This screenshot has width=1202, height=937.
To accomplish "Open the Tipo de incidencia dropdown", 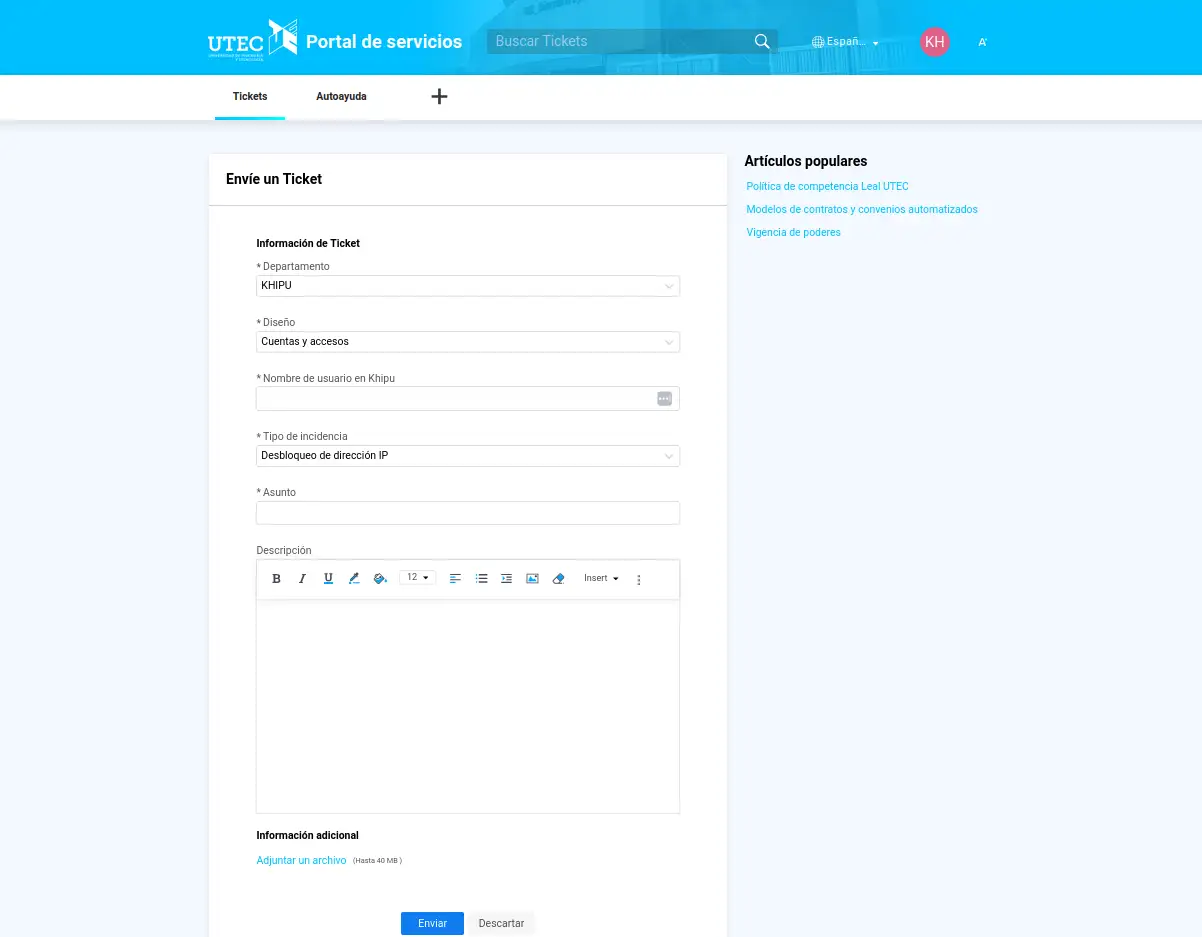I will click(x=467, y=456).
